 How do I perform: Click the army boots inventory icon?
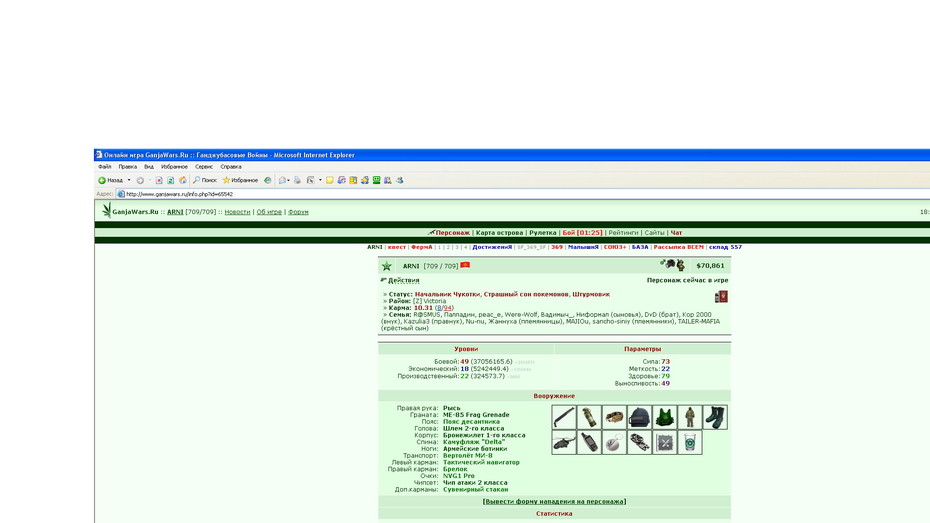715,417
